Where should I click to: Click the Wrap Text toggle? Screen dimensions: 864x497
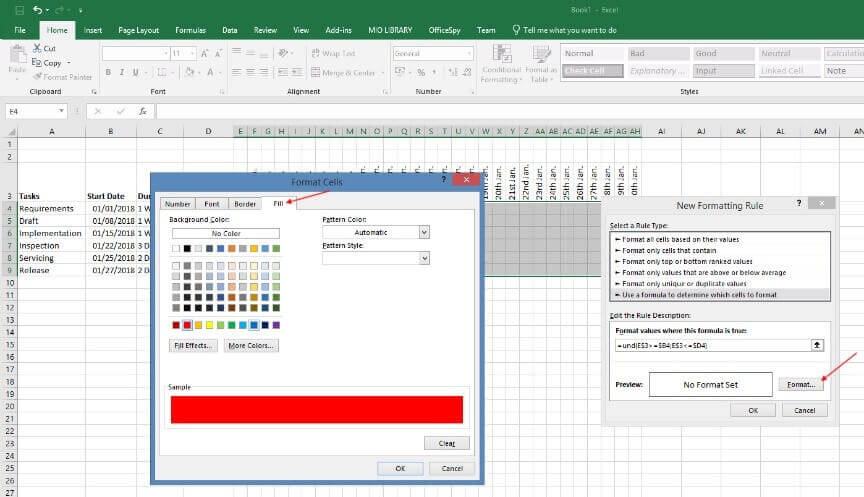pos(333,53)
